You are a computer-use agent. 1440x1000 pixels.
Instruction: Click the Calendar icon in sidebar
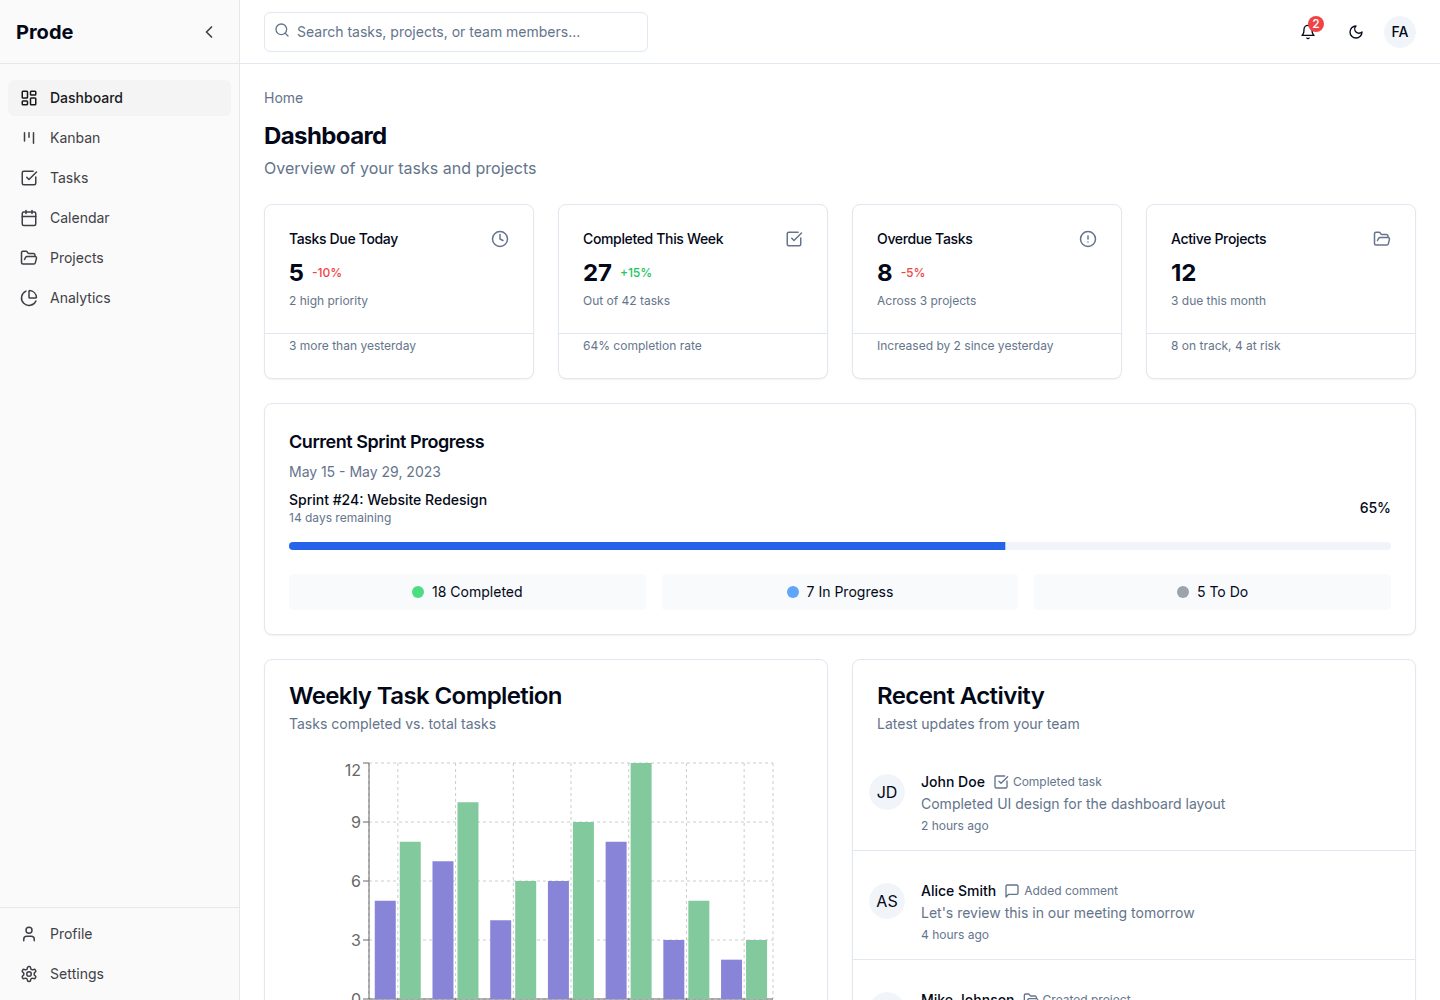(29, 218)
